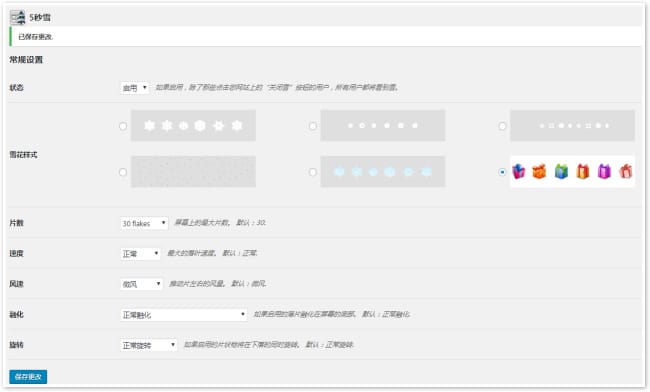Viewport: 650px width, 392px height.
Task: Expand the 融化 melting dropdown
Action: pyautogui.click(x=184, y=315)
